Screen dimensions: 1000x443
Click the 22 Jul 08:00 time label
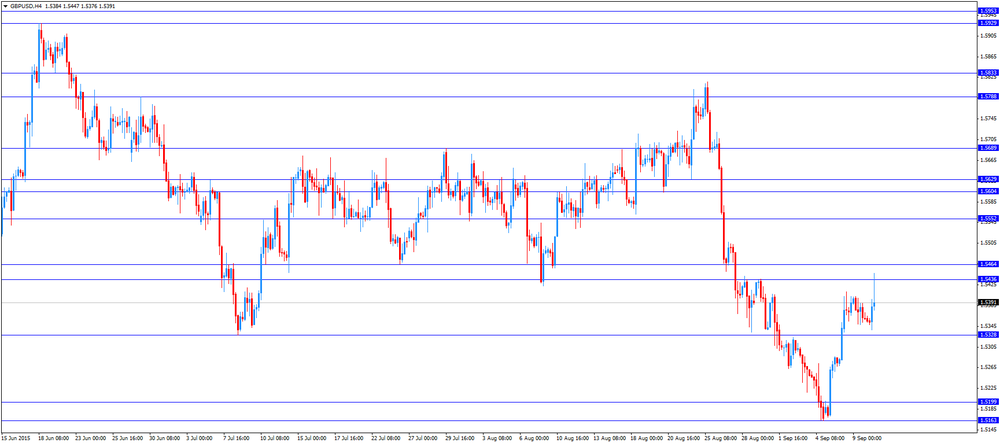coord(386,439)
